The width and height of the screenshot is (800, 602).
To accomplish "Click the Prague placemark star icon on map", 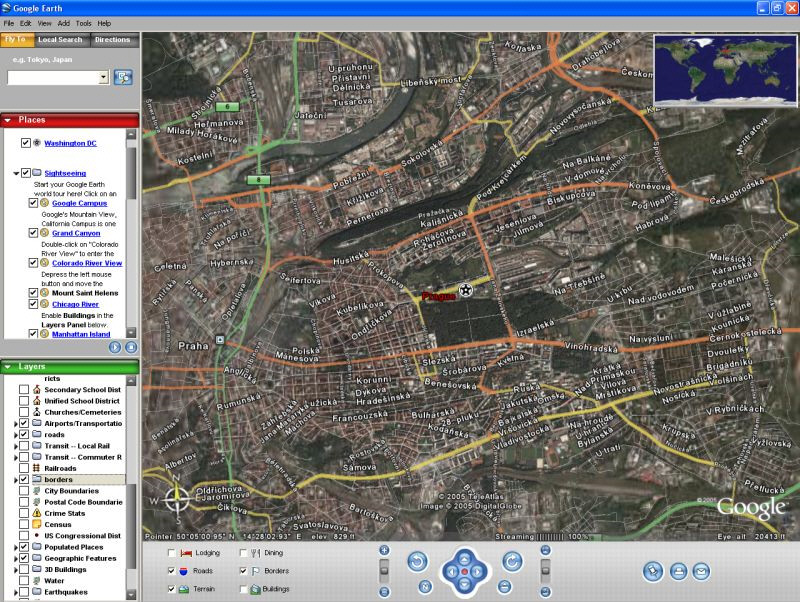I will click(465, 290).
